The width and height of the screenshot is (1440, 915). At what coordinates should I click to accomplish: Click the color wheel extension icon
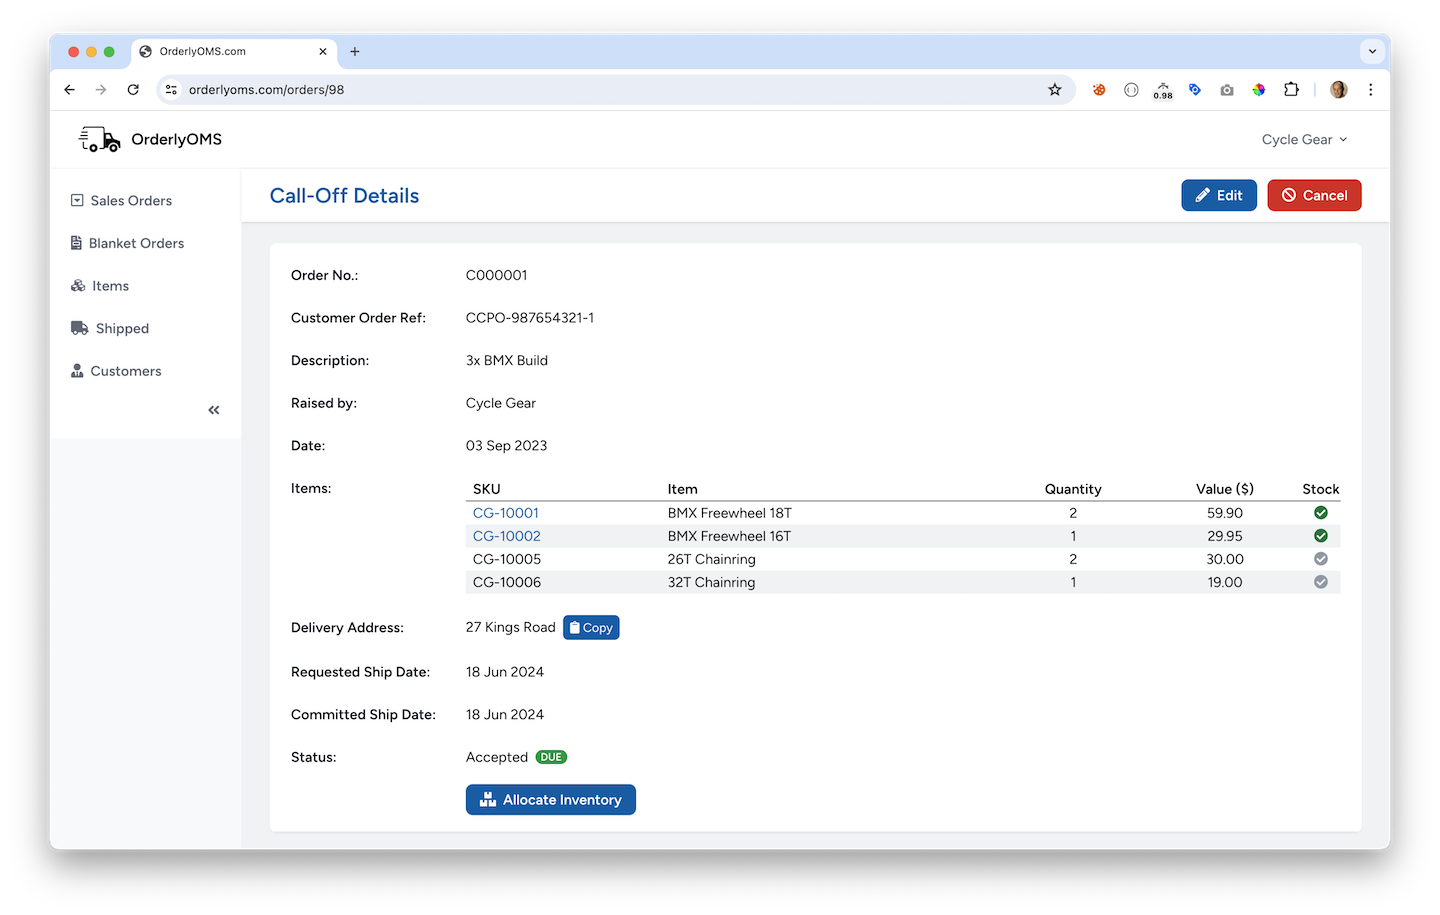coord(1259,89)
